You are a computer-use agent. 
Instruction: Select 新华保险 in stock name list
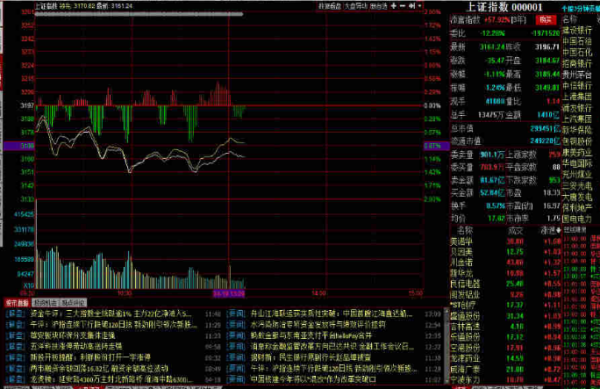[x=577, y=130]
